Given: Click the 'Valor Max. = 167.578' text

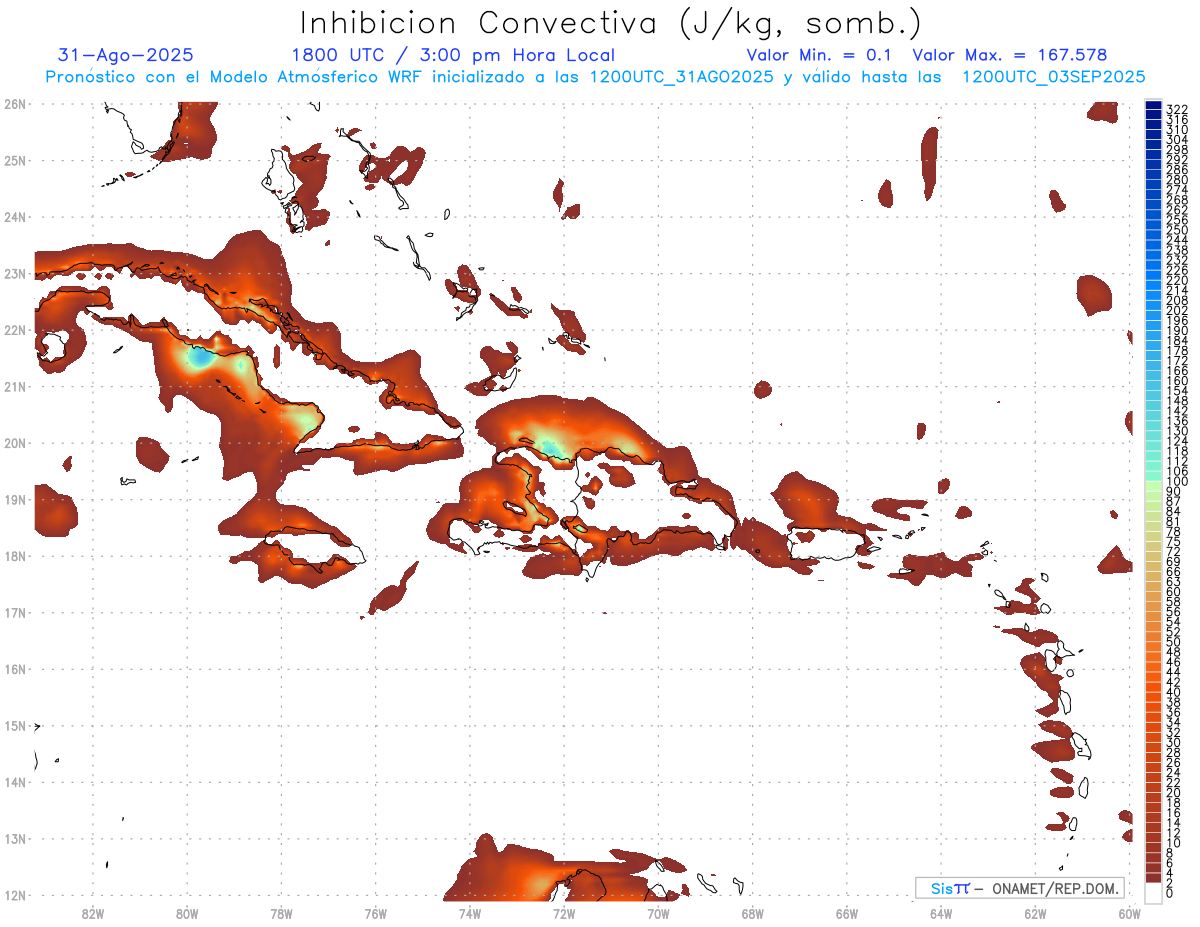Looking at the screenshot, I should 1010,55.
